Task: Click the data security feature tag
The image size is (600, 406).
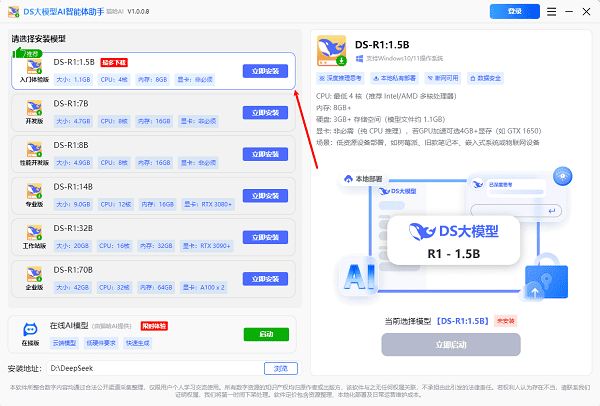Action: click(485, 78)
